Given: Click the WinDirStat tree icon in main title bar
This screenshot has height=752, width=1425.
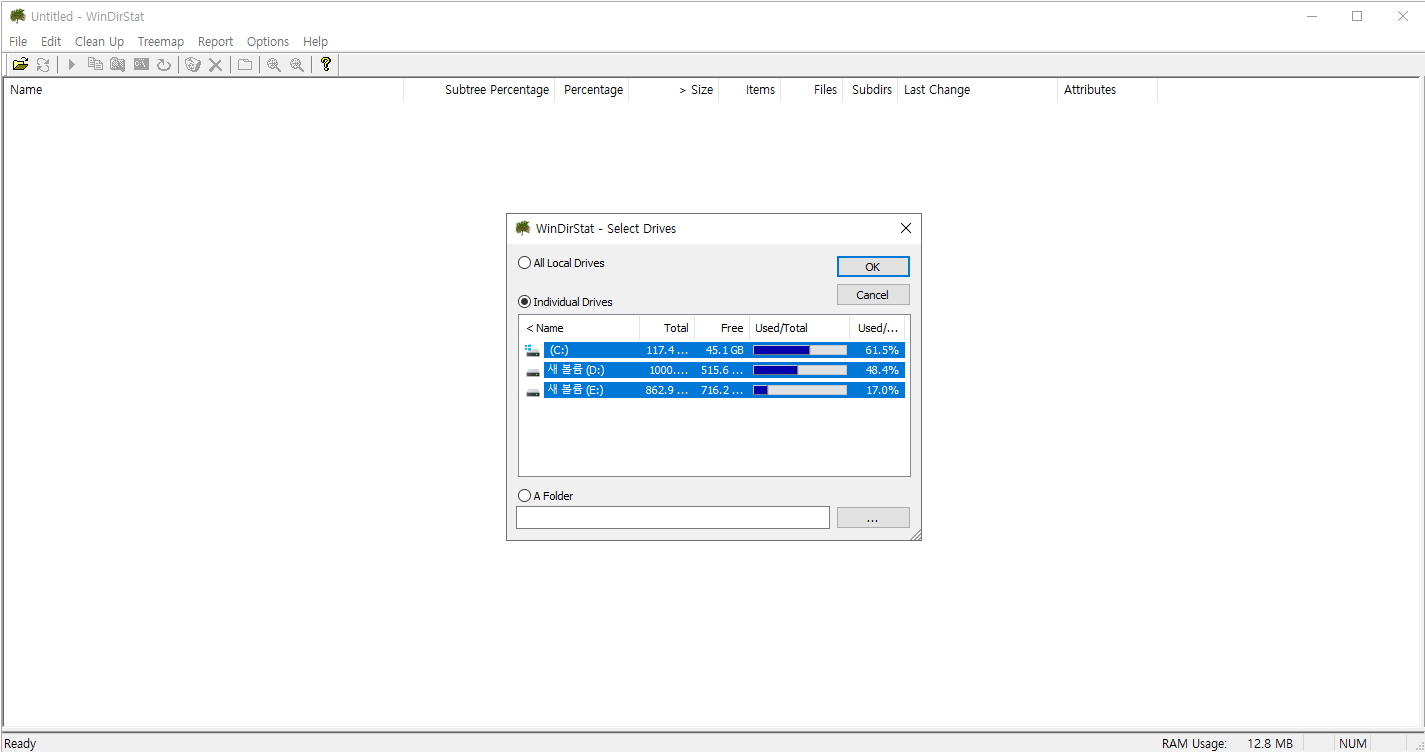Looking at the screenshot, I should 18,16.
